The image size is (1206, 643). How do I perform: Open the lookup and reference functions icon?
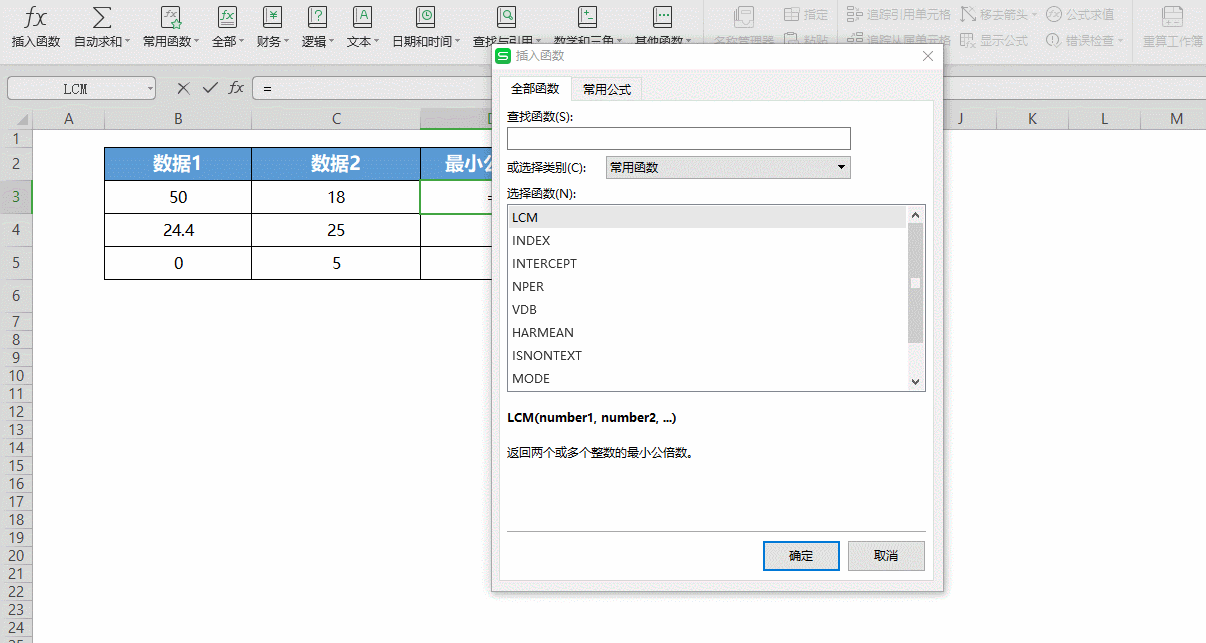point(507,17)
